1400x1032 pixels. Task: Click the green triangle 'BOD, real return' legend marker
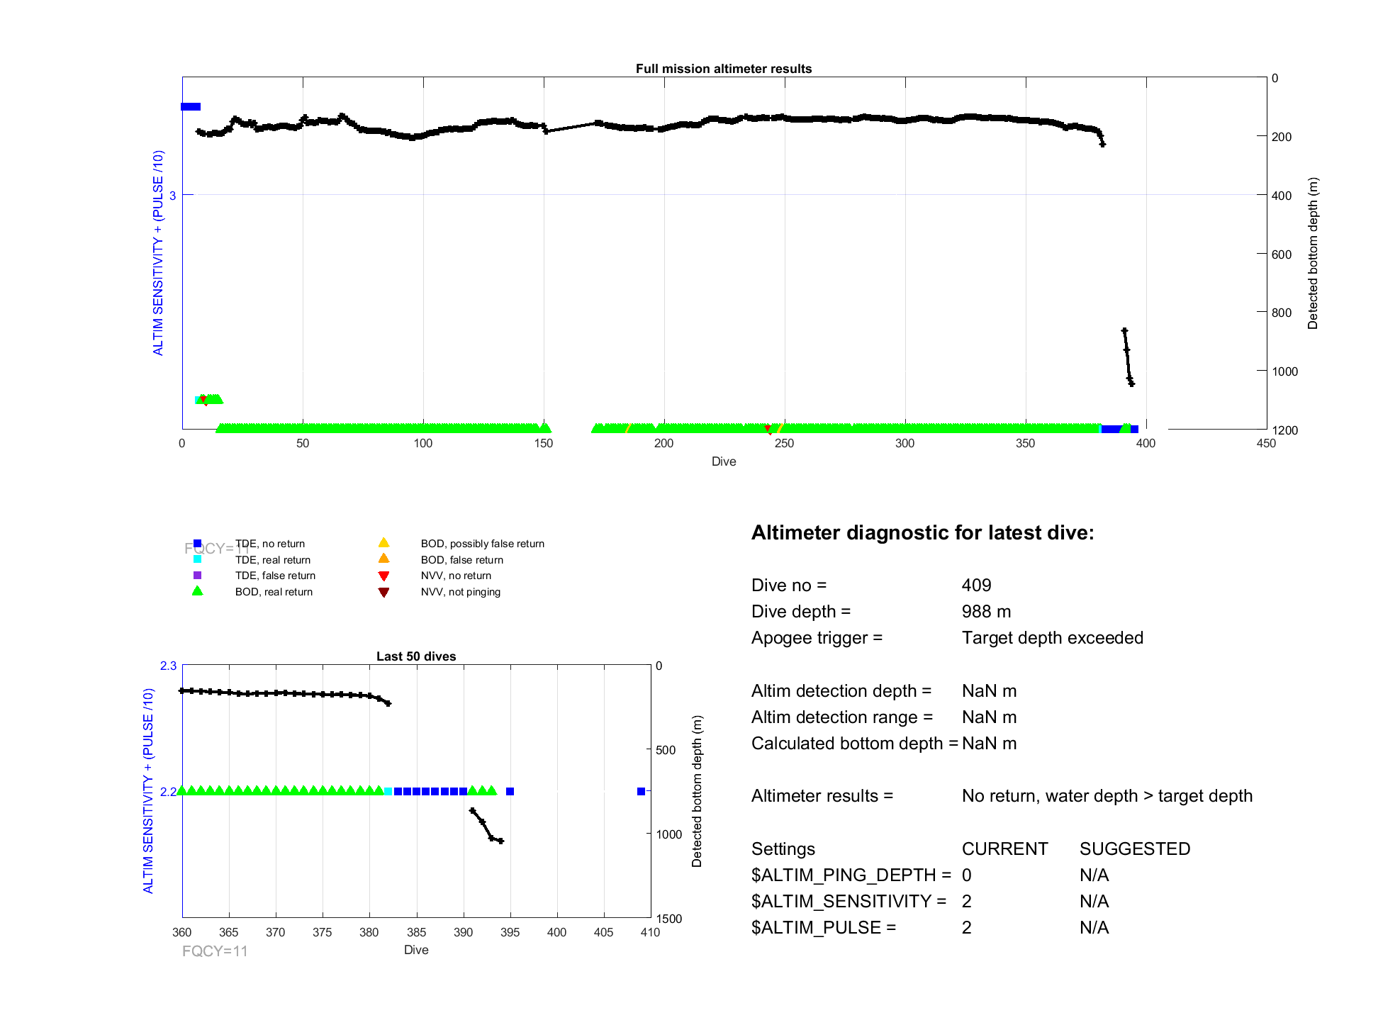click(x=197, y=591)
